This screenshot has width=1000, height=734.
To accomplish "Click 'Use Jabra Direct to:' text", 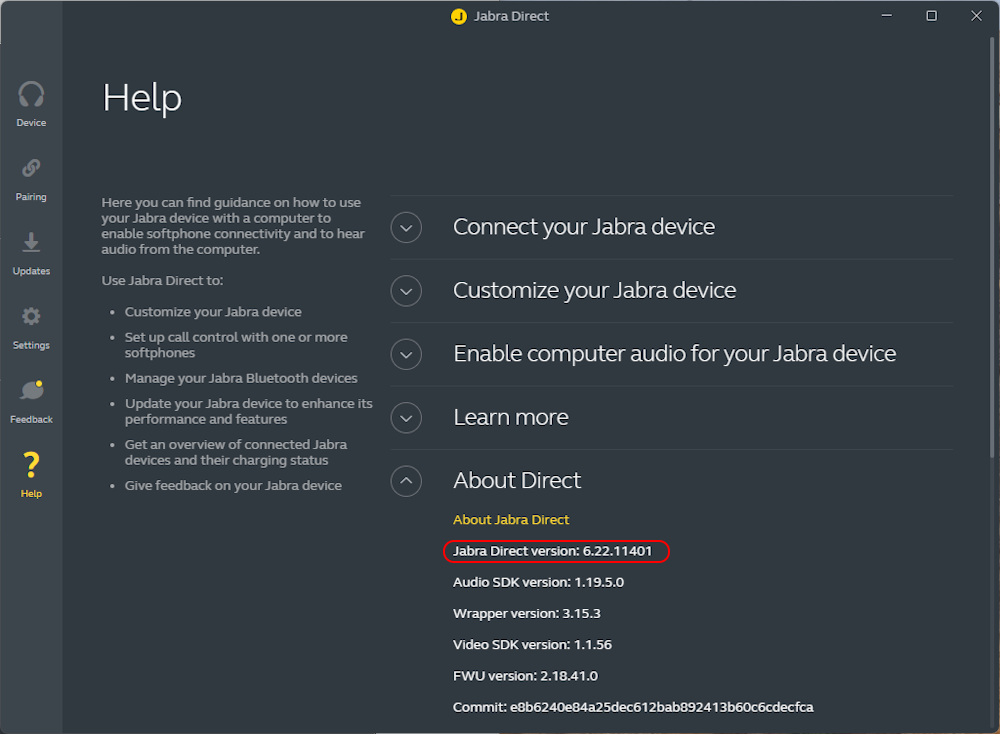I will point(163,281).
